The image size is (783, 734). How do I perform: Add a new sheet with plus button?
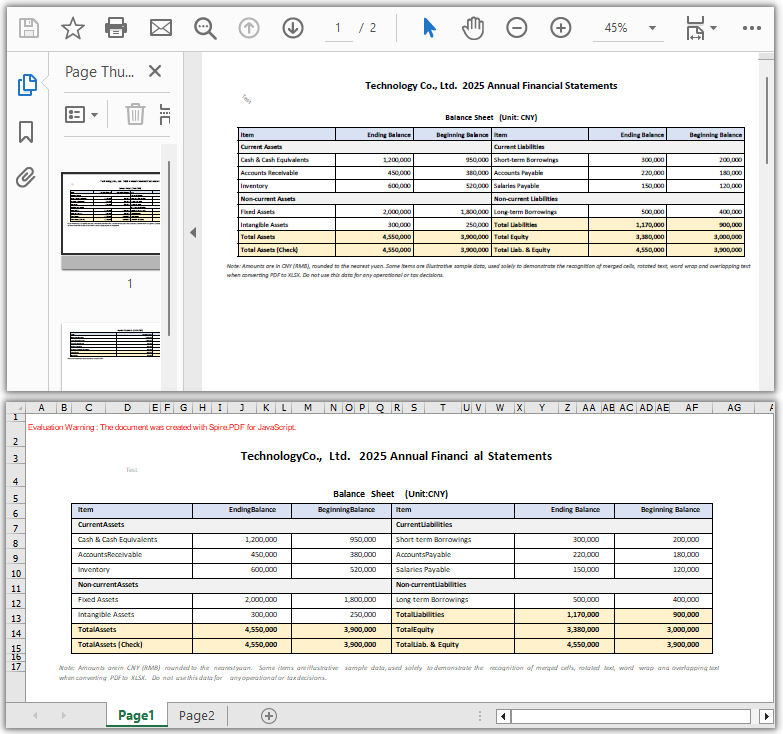pyautogui.click(x=269, y=716)
